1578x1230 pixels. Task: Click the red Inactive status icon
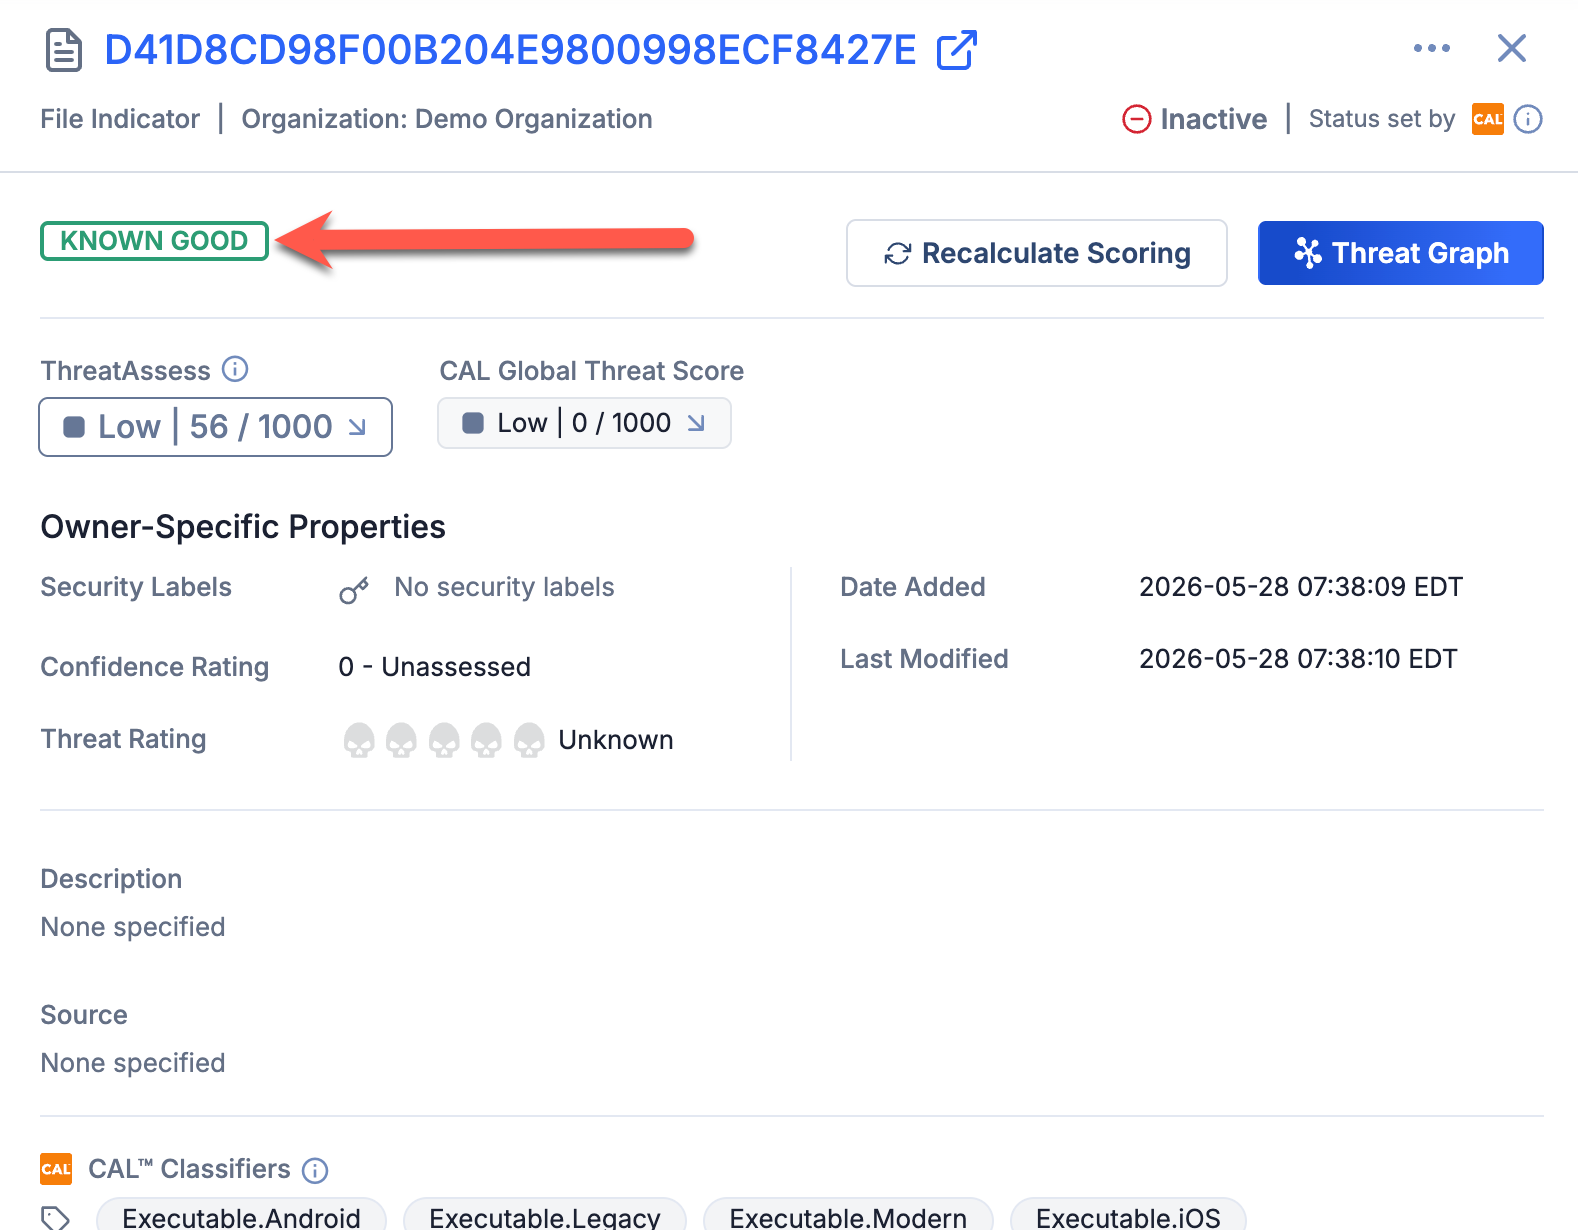tap(1136, 119)
